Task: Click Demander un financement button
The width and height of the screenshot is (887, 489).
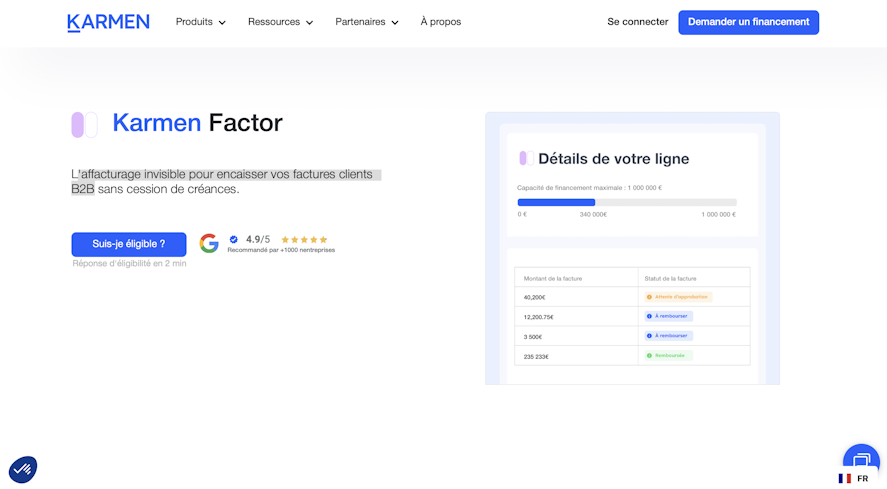Action: click(748, 22)
